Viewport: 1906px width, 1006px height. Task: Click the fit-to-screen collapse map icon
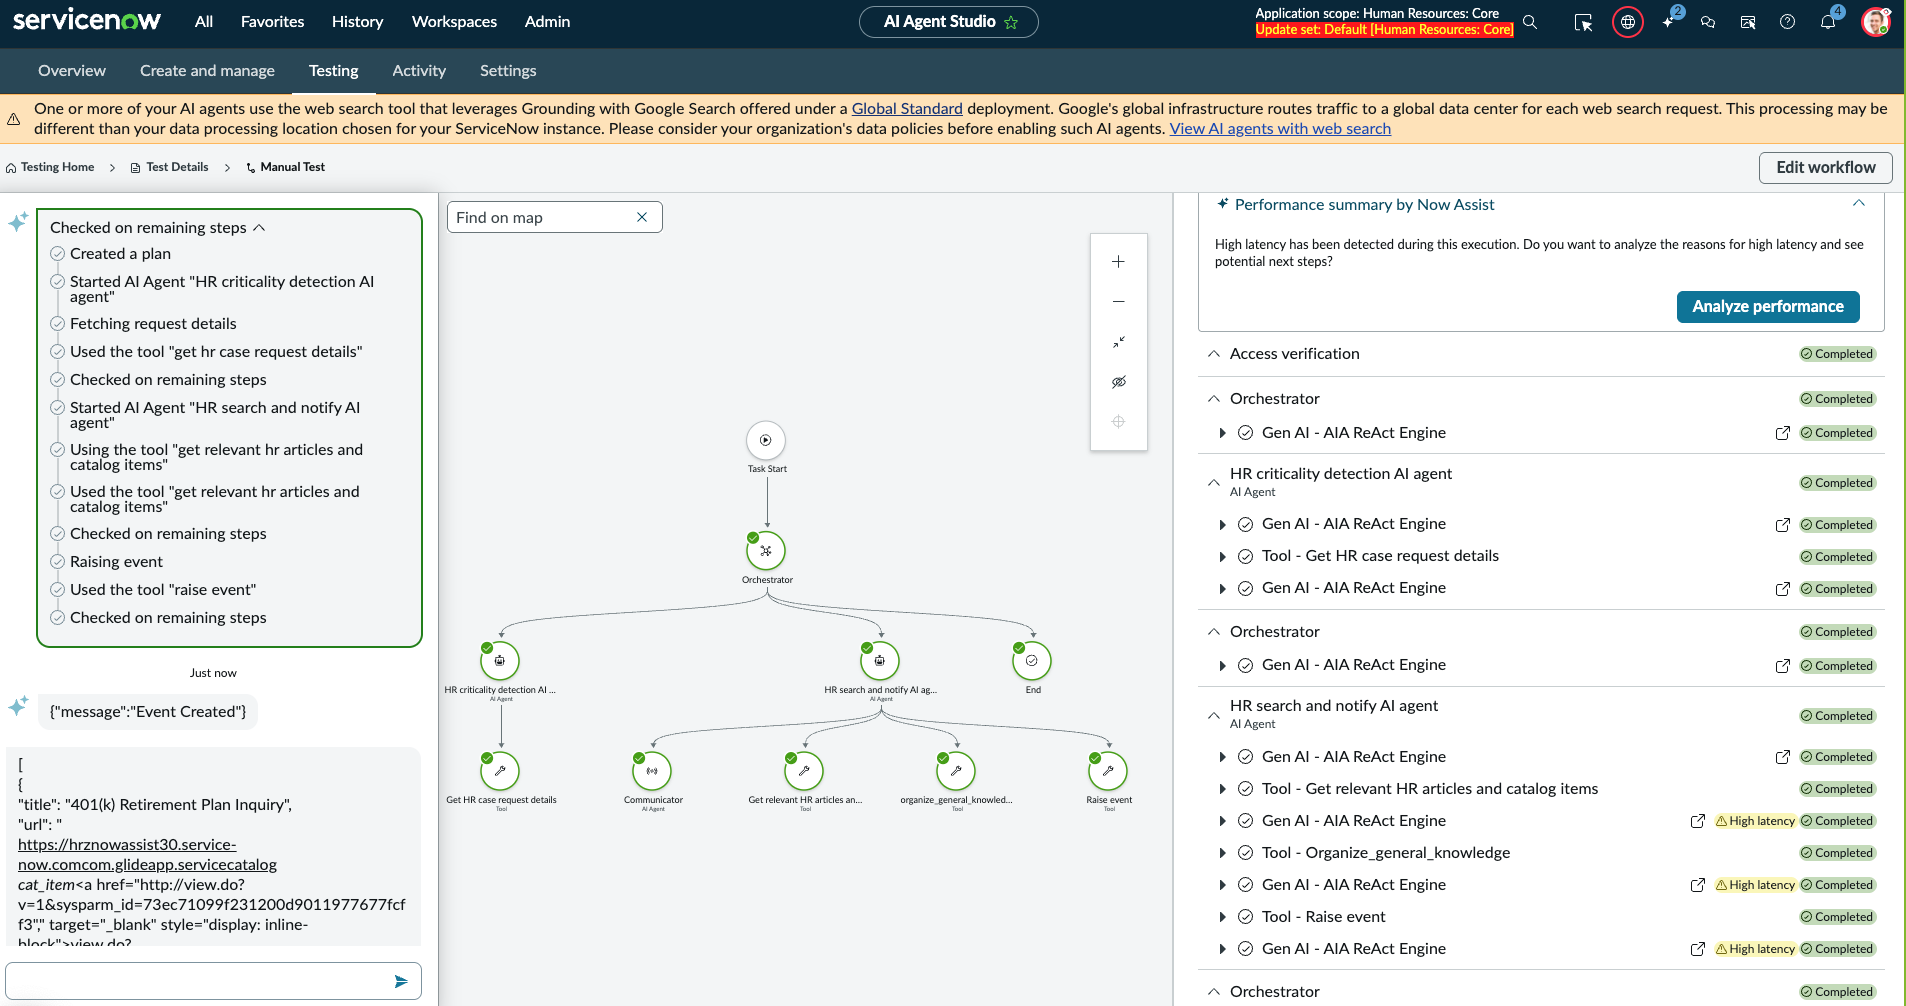pos(1118,342)
